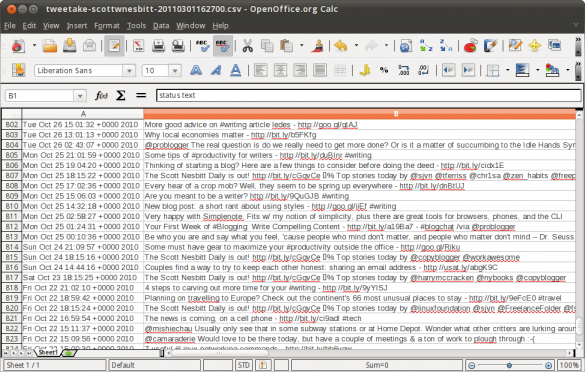The image size is (585, 372).
Task: Open the Format menu
Action: pyautogui.click(x=107, y=26)
